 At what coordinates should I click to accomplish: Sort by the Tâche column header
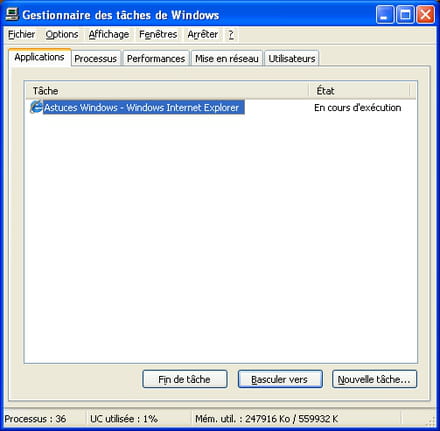(167, 91)
